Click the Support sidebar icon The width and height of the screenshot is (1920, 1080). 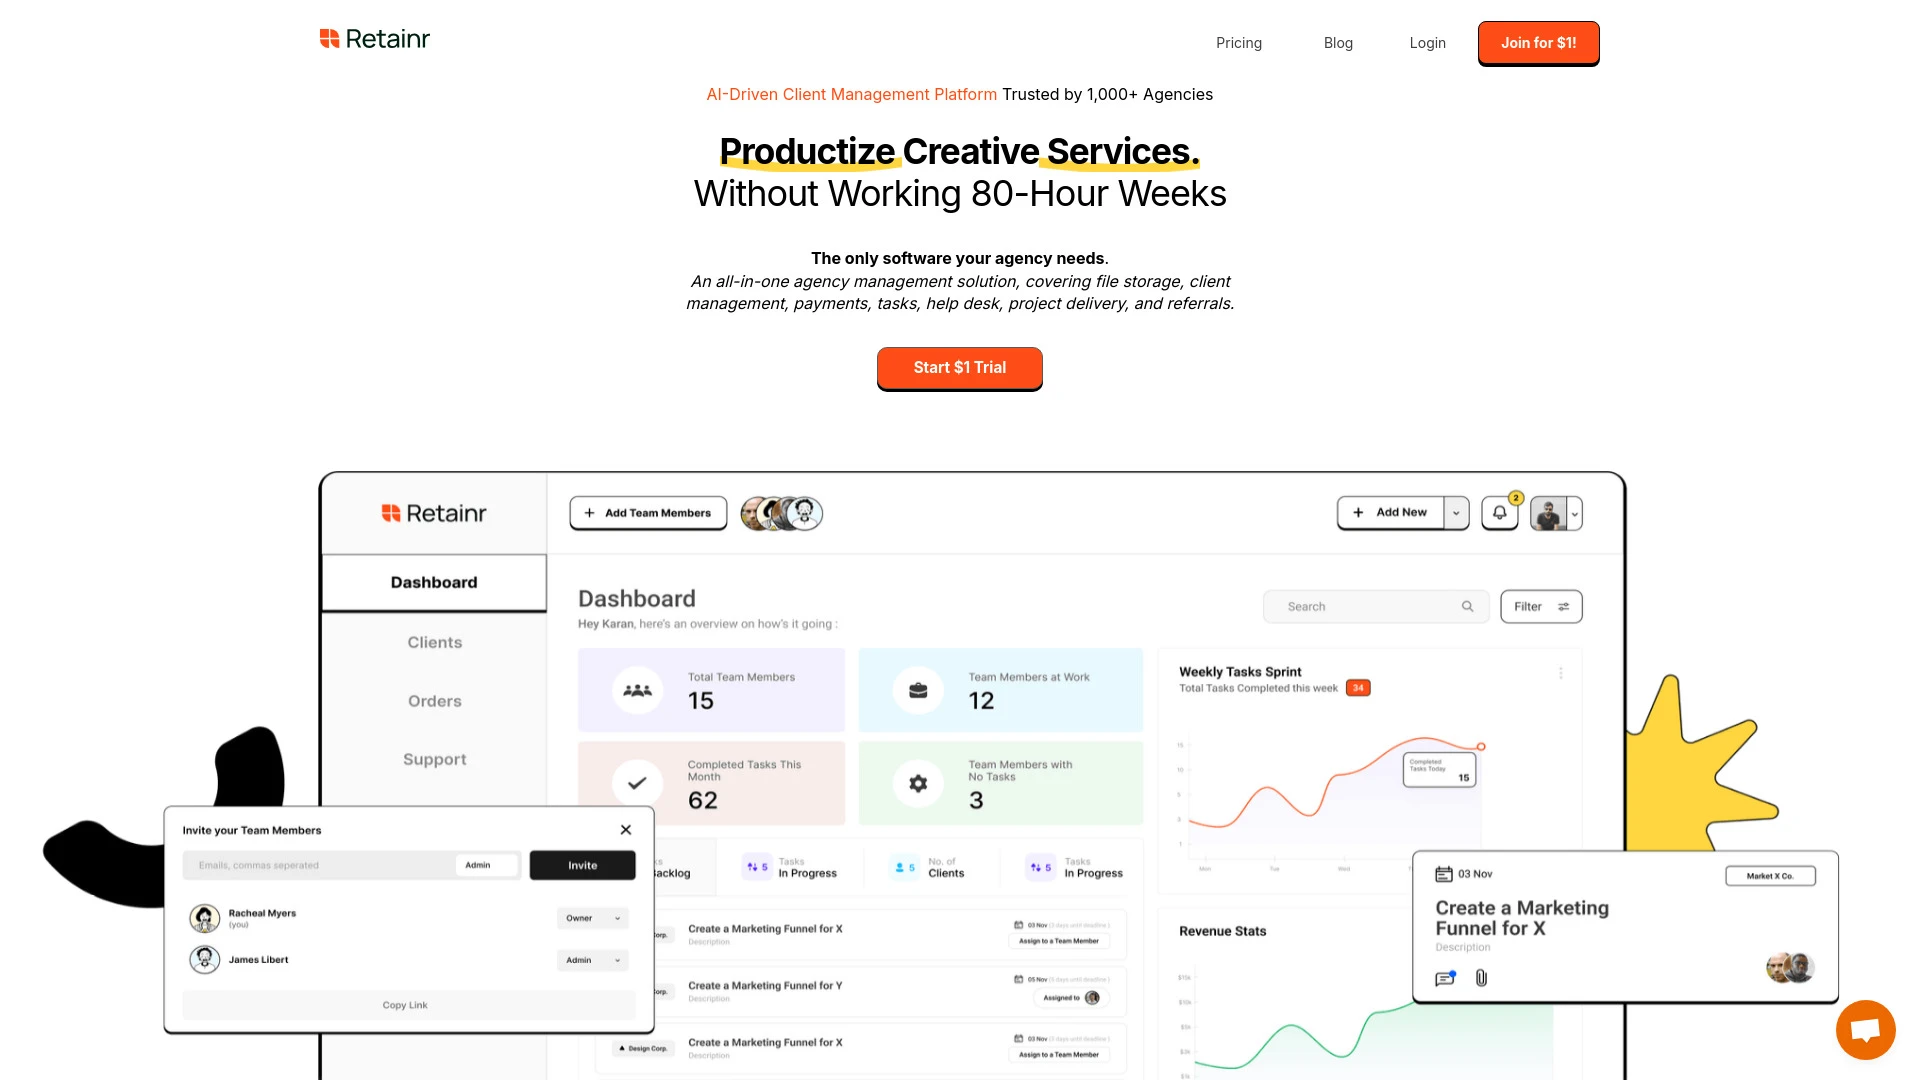click(x=435, y=757)
